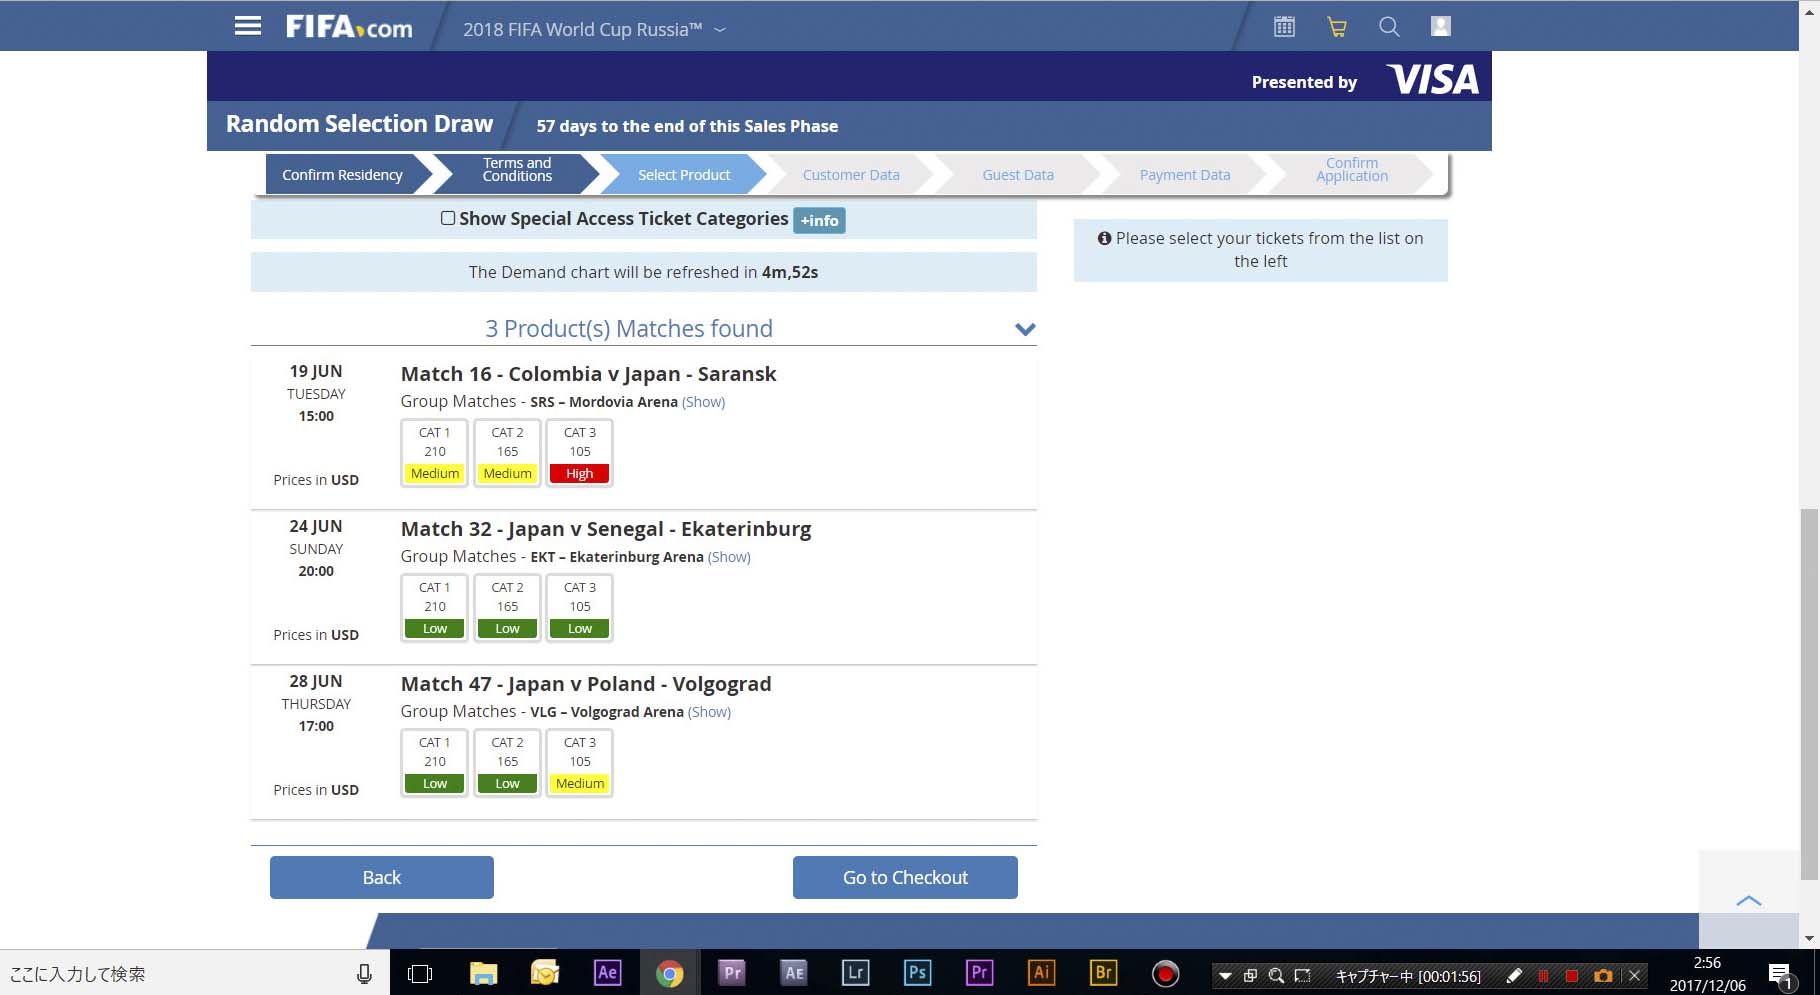Image resolution: width=1820 pixels, height=995 pixels.
Task: Open the yellow shopping cart
Action: pos(1337,27)
